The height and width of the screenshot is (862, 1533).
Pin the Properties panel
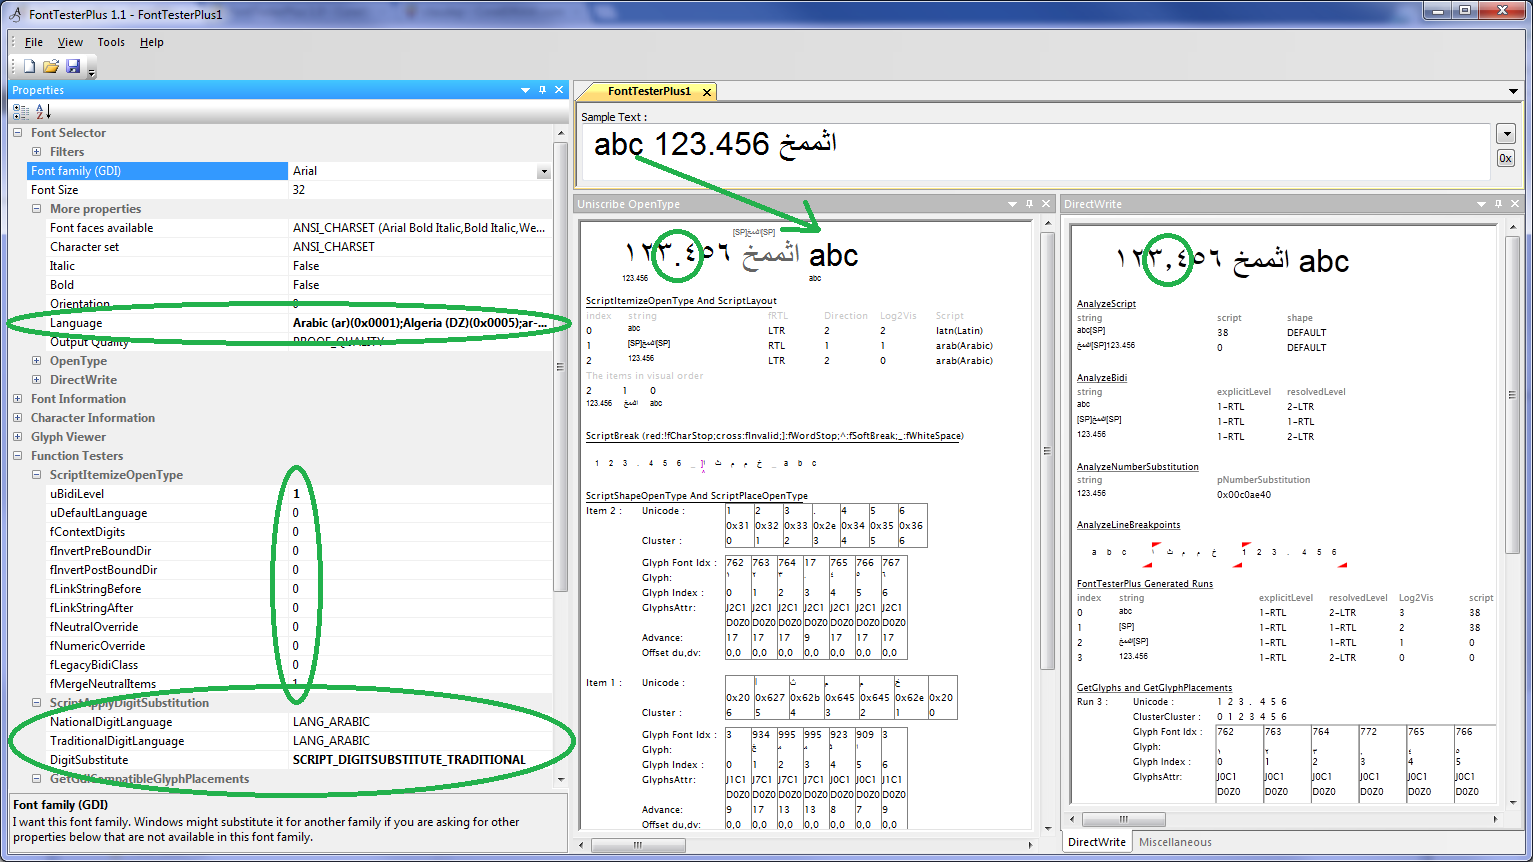pyautogui.click(x=543, y=90)
